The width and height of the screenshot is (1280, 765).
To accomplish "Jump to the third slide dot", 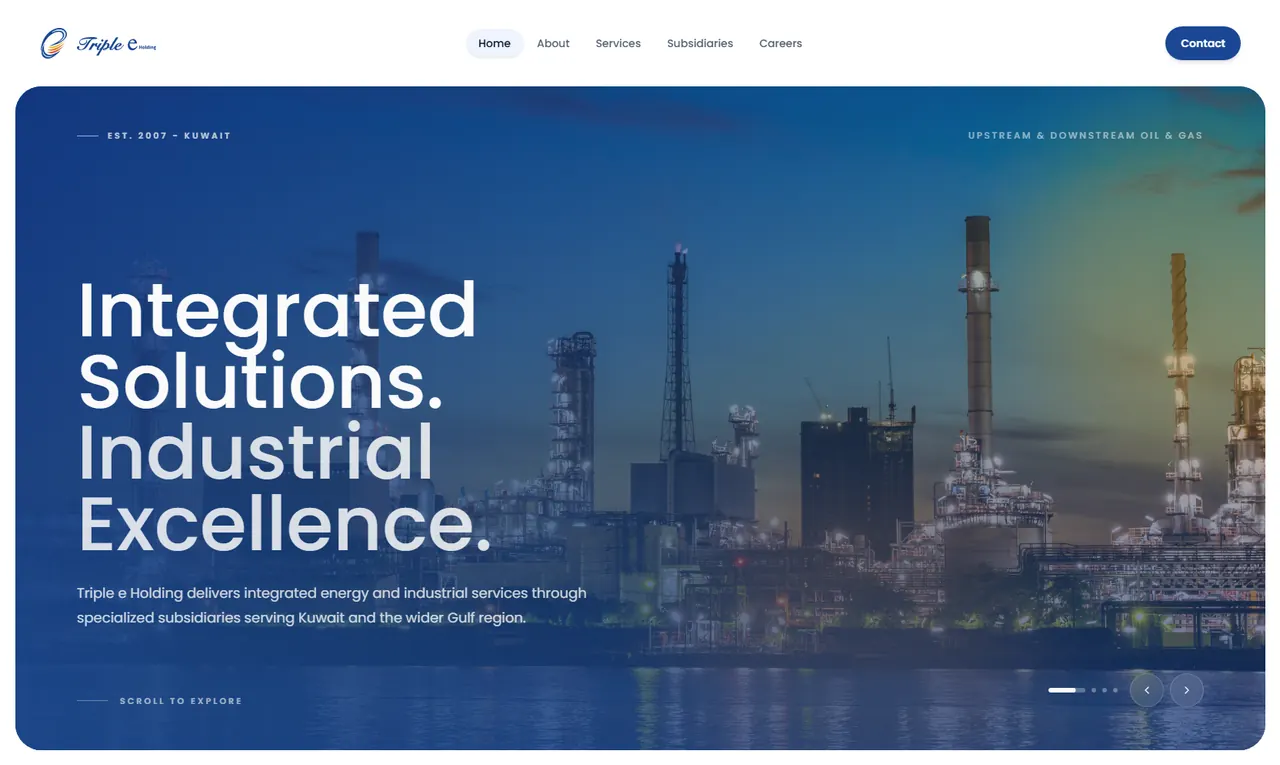I will (1105, 690).
